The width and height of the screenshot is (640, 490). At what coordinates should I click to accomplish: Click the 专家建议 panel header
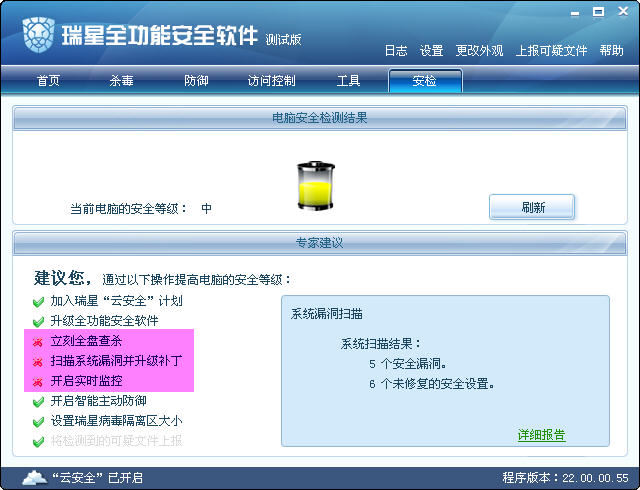tap(320, 243)
